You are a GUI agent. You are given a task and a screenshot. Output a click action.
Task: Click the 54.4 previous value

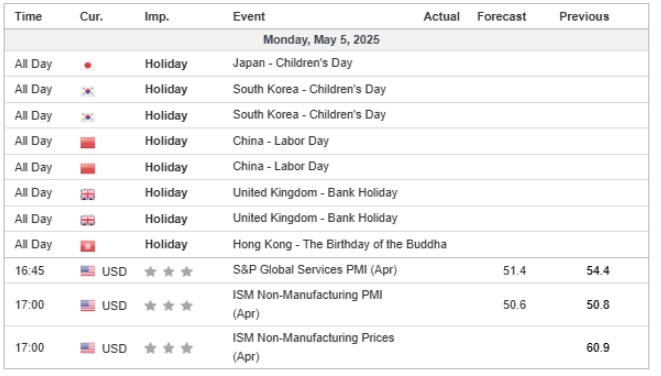pyautogui.click(x=598, y=271)
